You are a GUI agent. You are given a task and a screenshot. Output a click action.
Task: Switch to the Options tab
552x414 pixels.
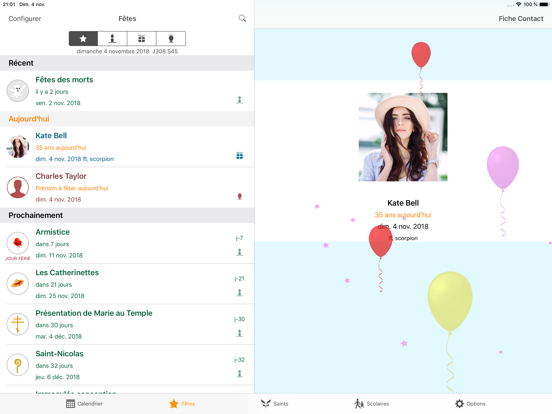click(470, 404)
